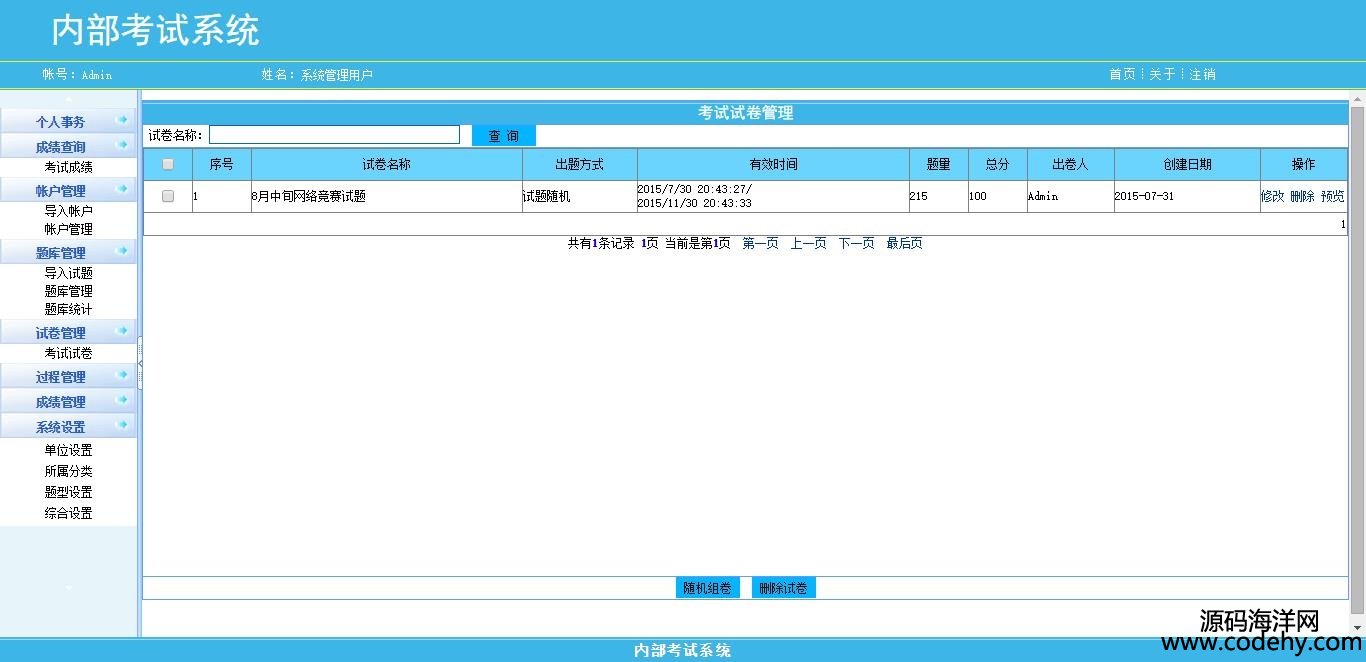The height and width of the screenshot is (662, 1366).
Task: Click the arrow icon beside 个人事务
Action: tap(123, 120)
